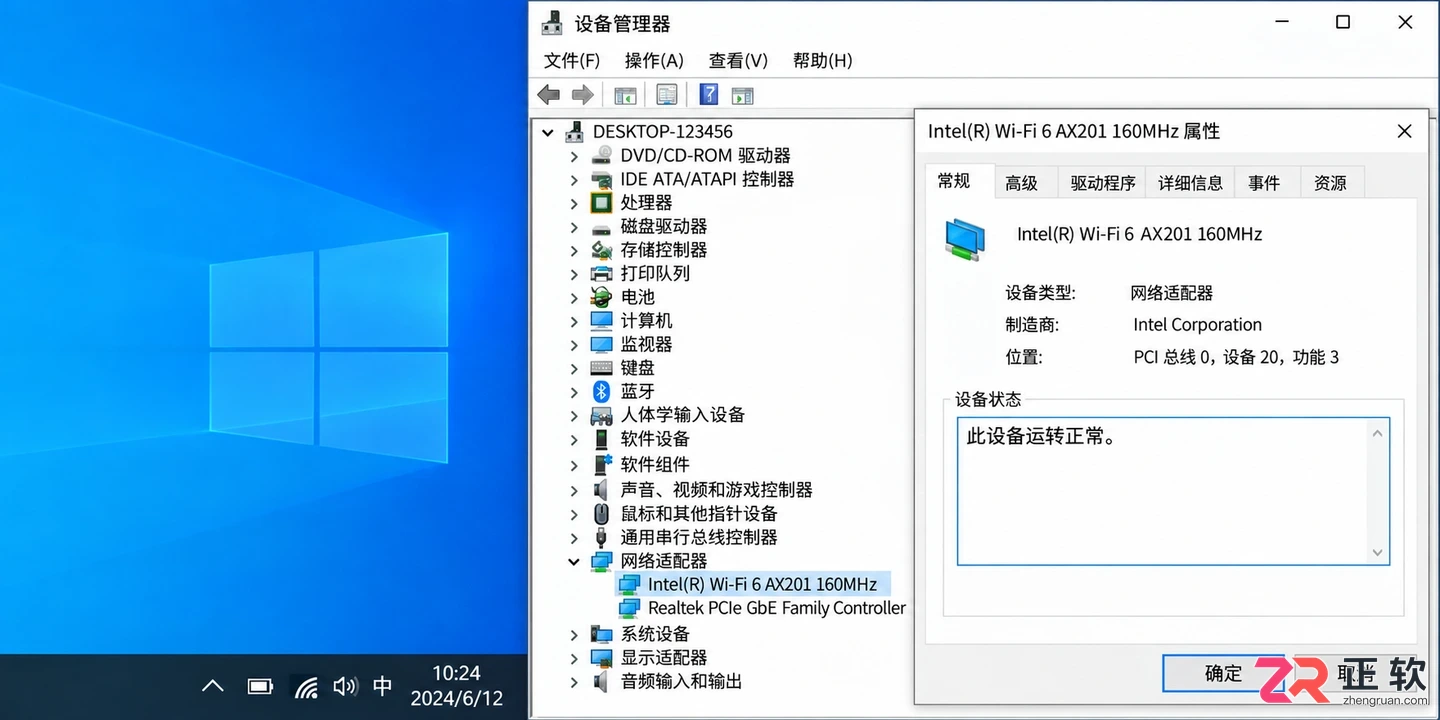Switch to the 详细信息 tab
The image size is (1440, 720).
(1190, 183)
